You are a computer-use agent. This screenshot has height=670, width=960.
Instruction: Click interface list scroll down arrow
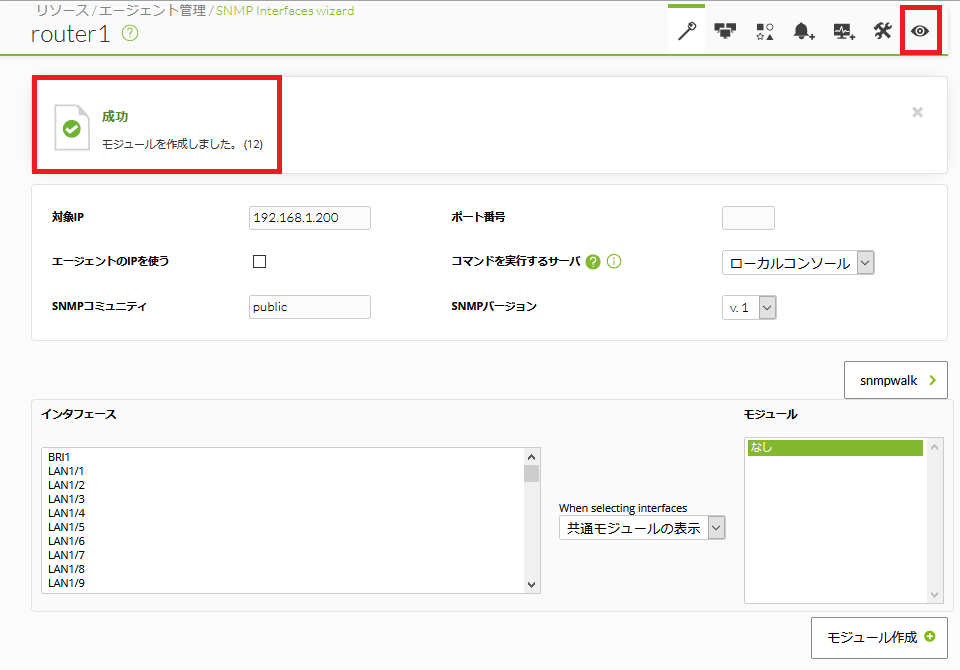point(531,585)
